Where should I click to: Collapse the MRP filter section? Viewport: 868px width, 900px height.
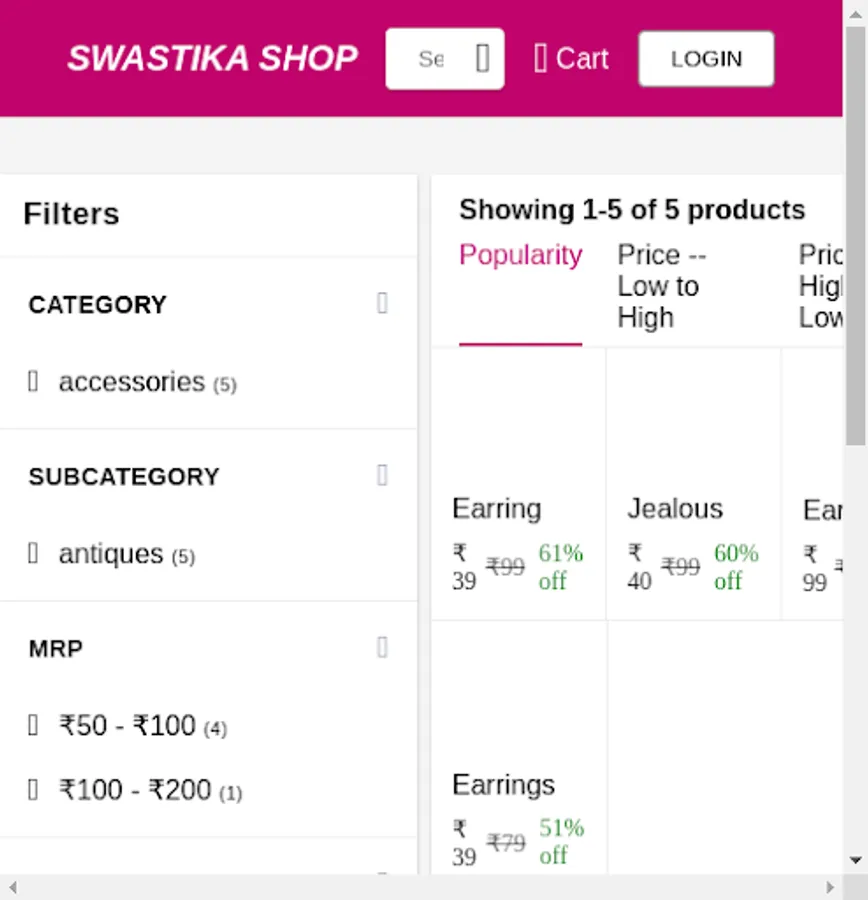pos(382,648)
